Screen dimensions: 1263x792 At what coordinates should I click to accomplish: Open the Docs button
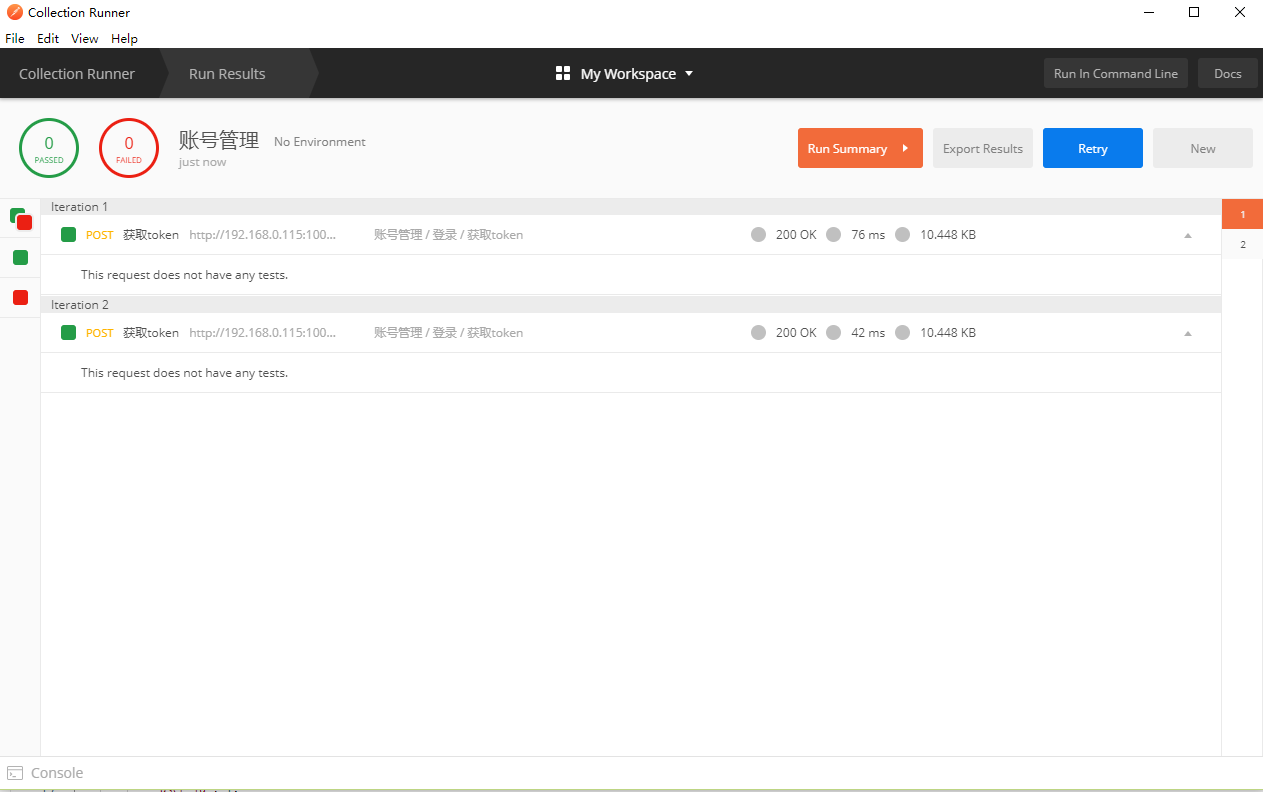1228,74
